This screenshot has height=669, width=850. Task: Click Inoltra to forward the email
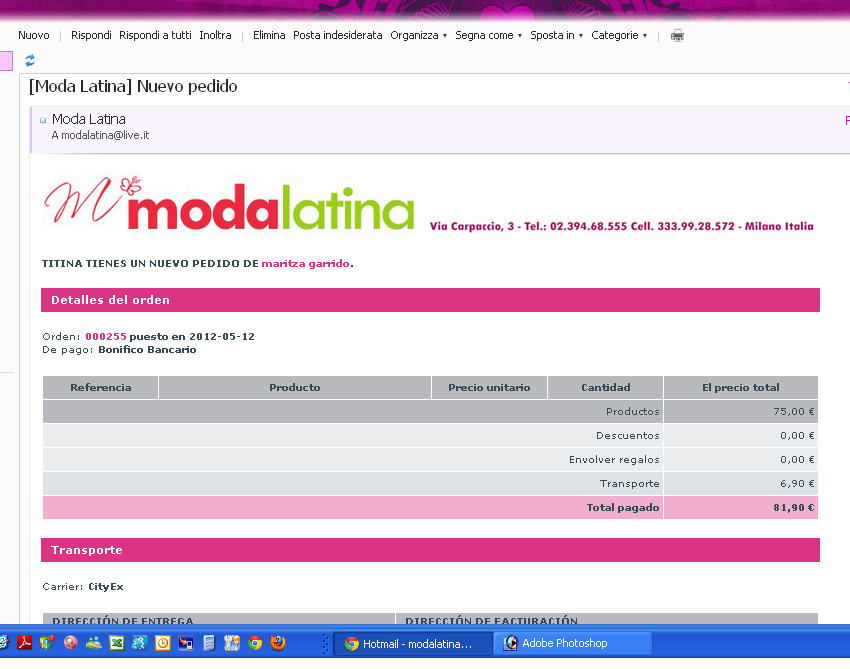215,35
